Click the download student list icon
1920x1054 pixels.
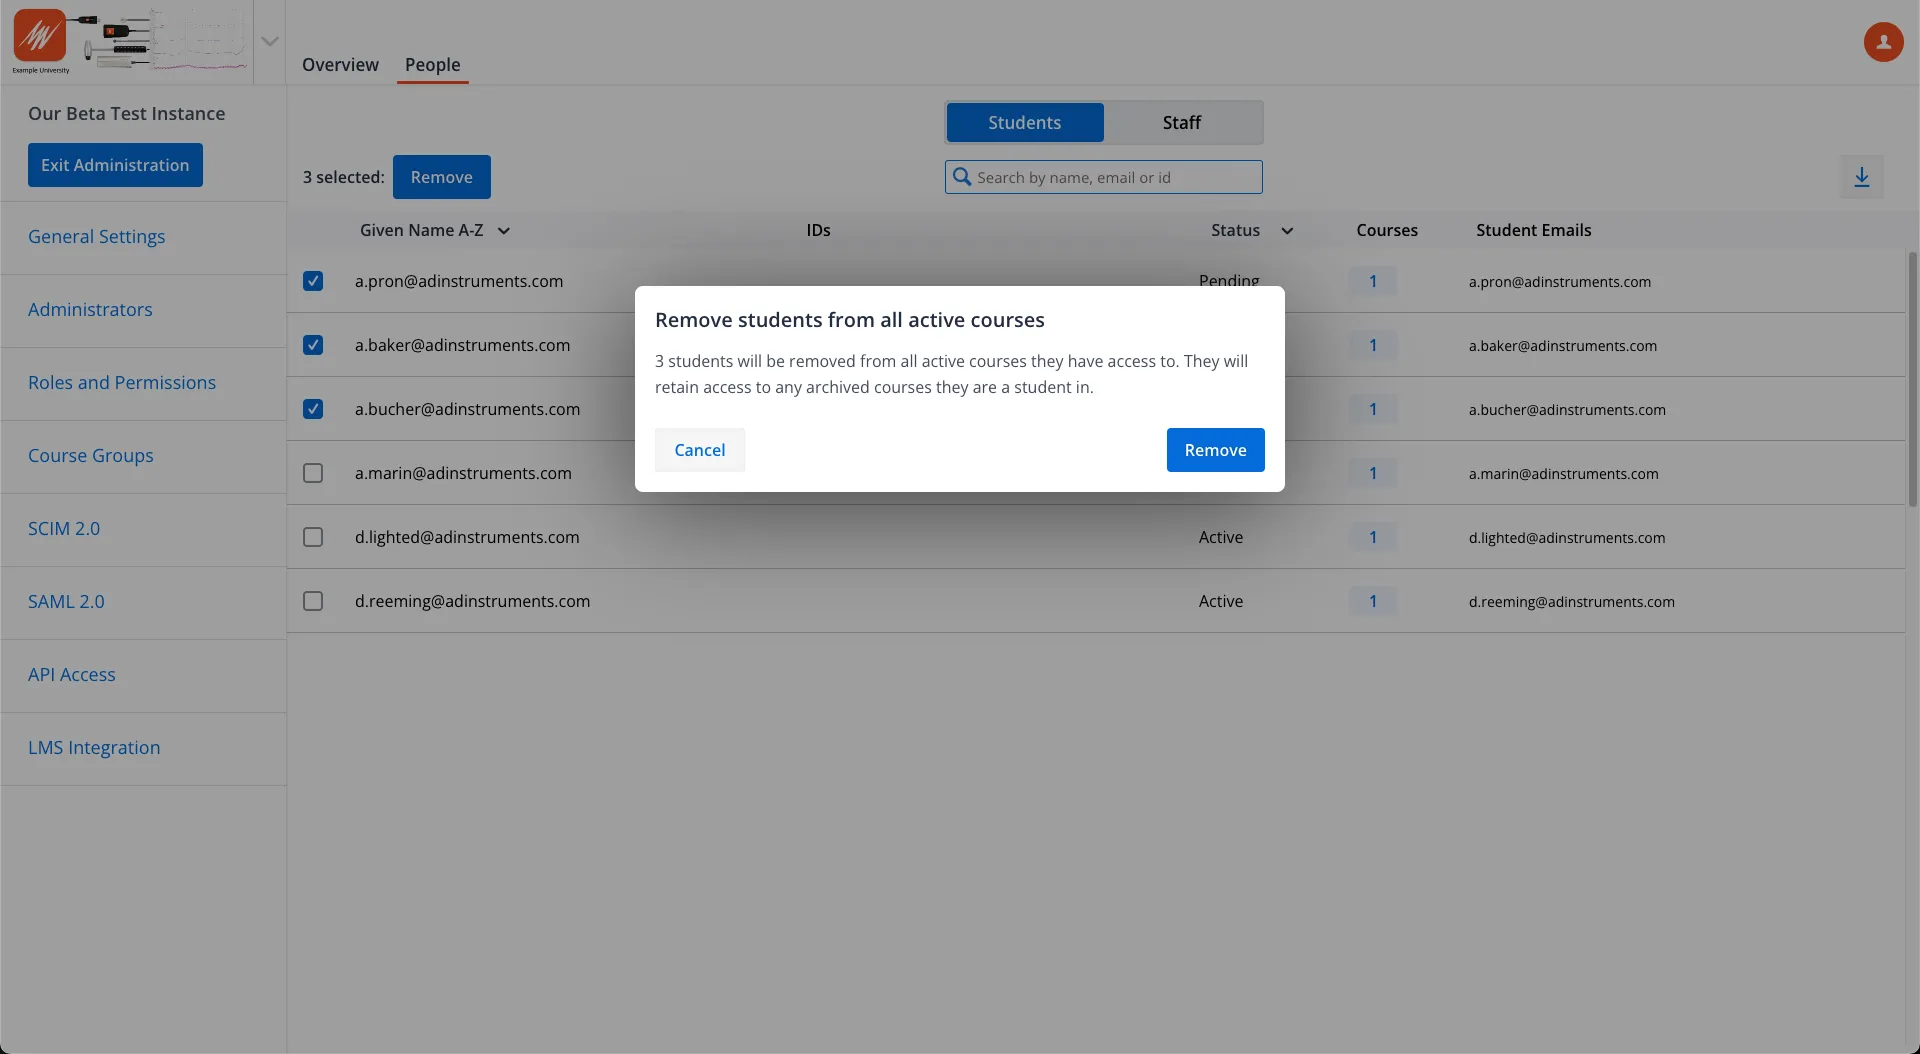pyautogui.click(x=1861, y=177)
